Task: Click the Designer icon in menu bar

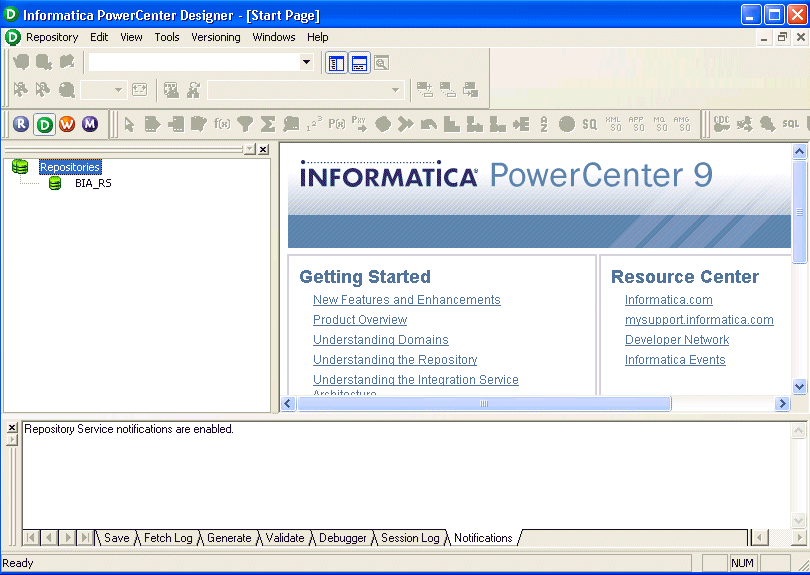Action: (x=12, y=37)
